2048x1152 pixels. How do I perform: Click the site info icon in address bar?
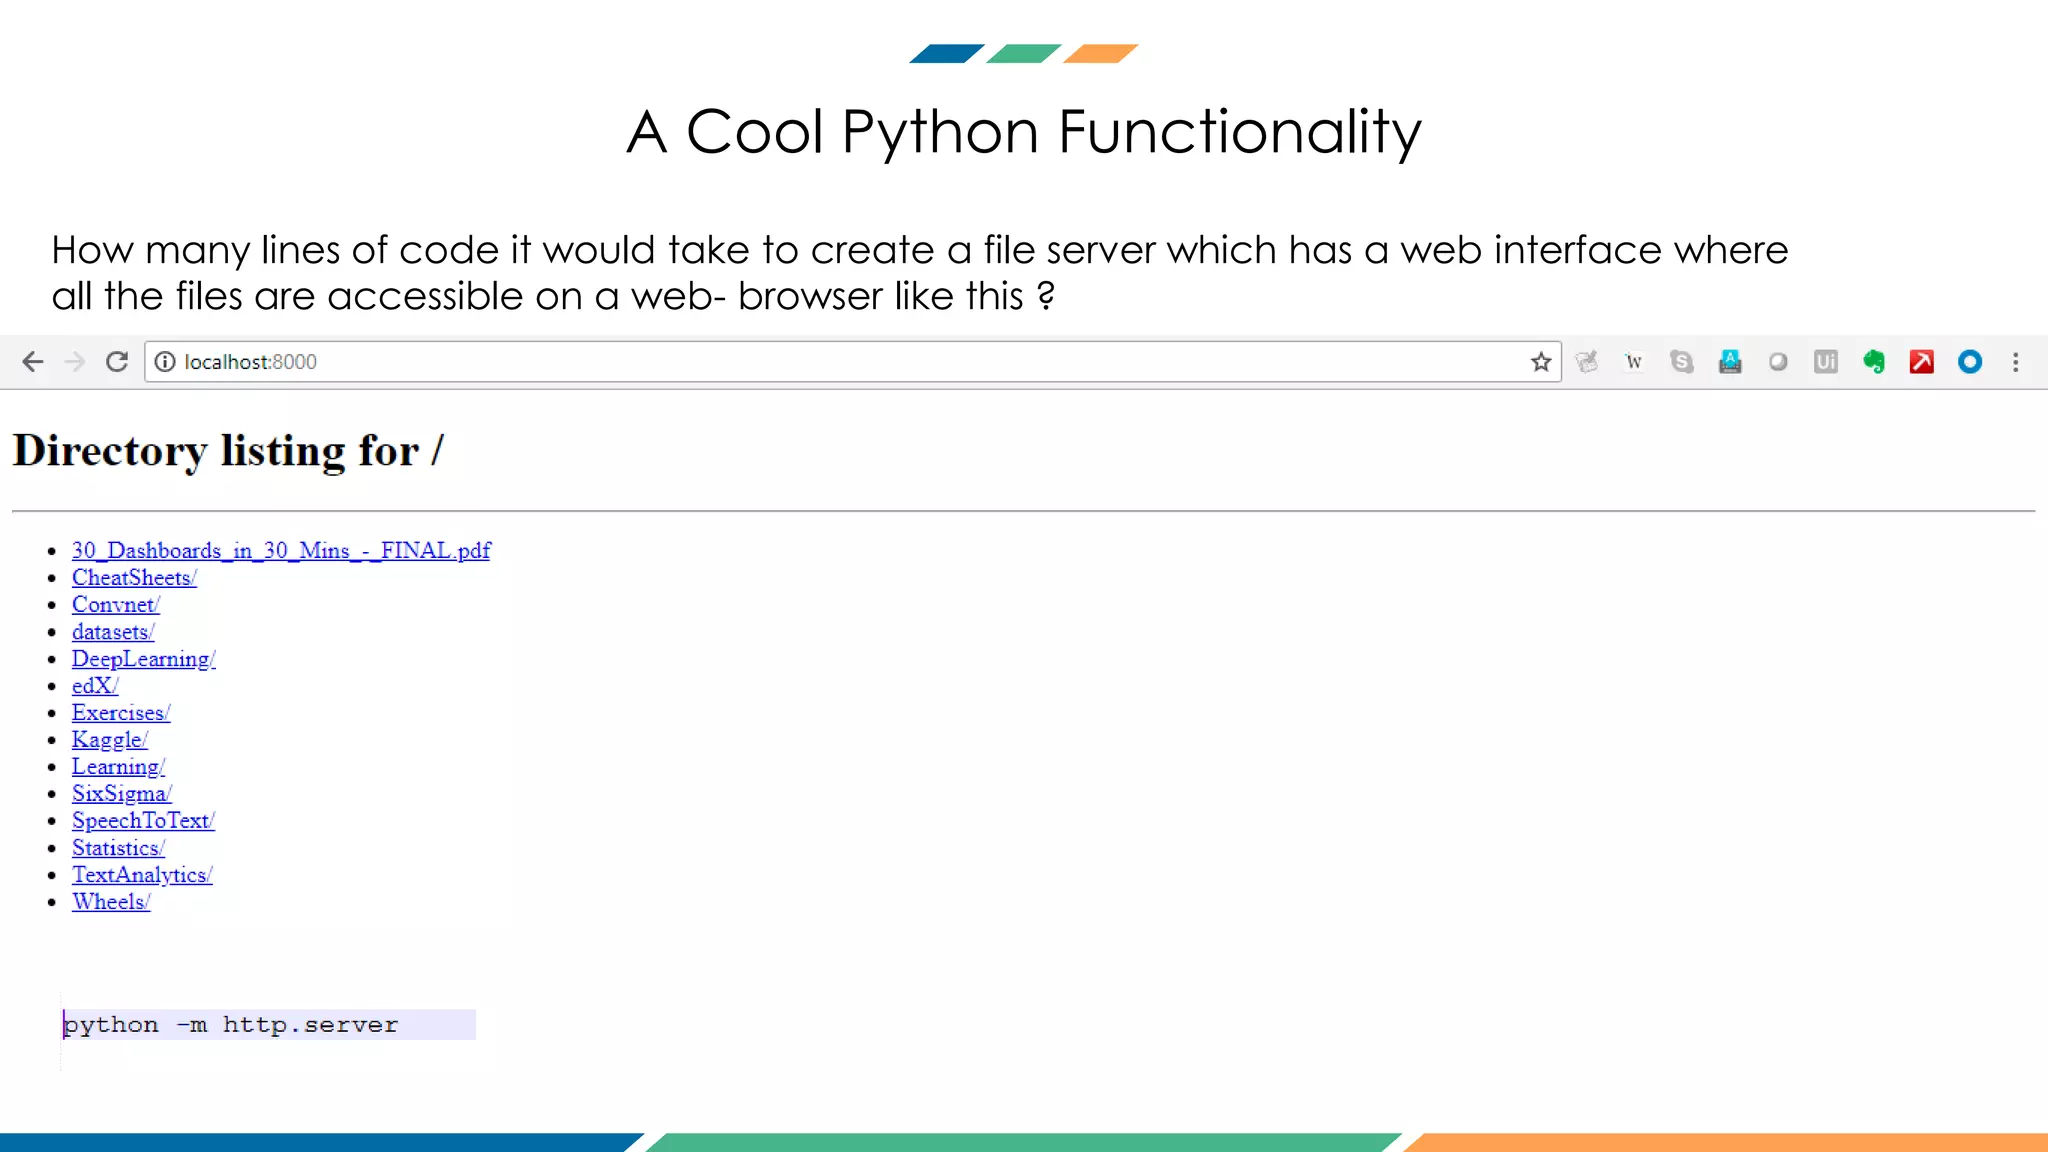165,362
